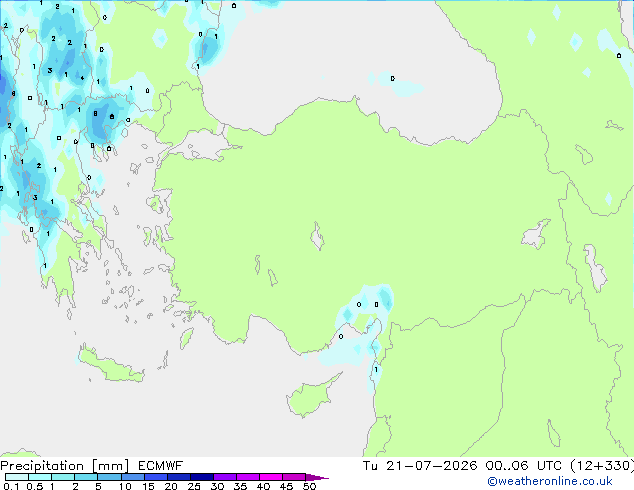
Task: Click the 0.5–1 mm legend swatch
Action: (40, 477)
